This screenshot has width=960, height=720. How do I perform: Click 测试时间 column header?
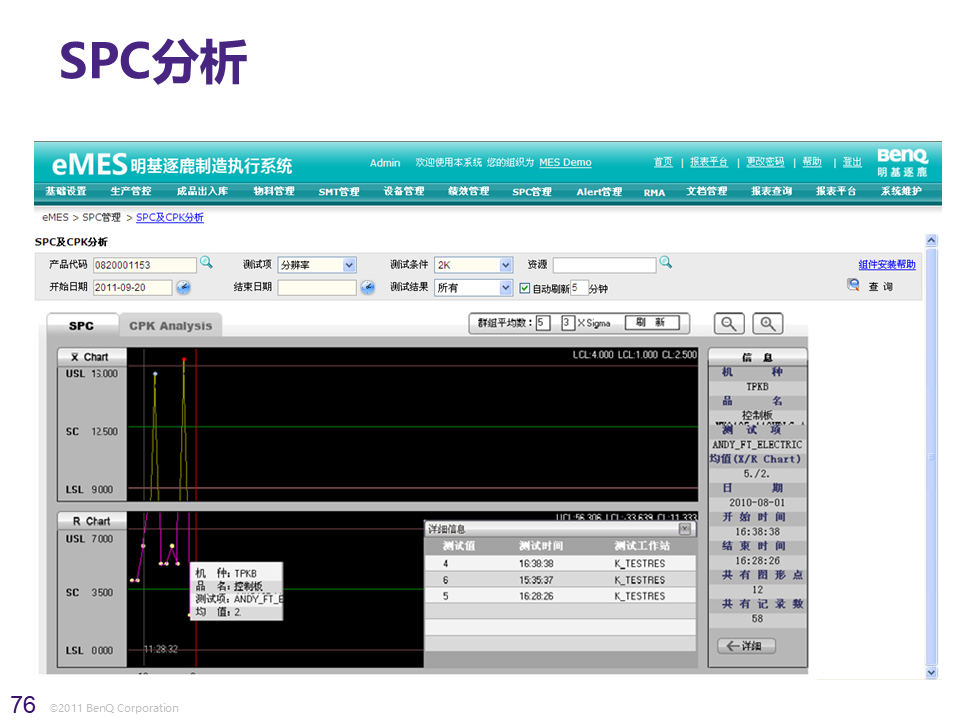541,546
